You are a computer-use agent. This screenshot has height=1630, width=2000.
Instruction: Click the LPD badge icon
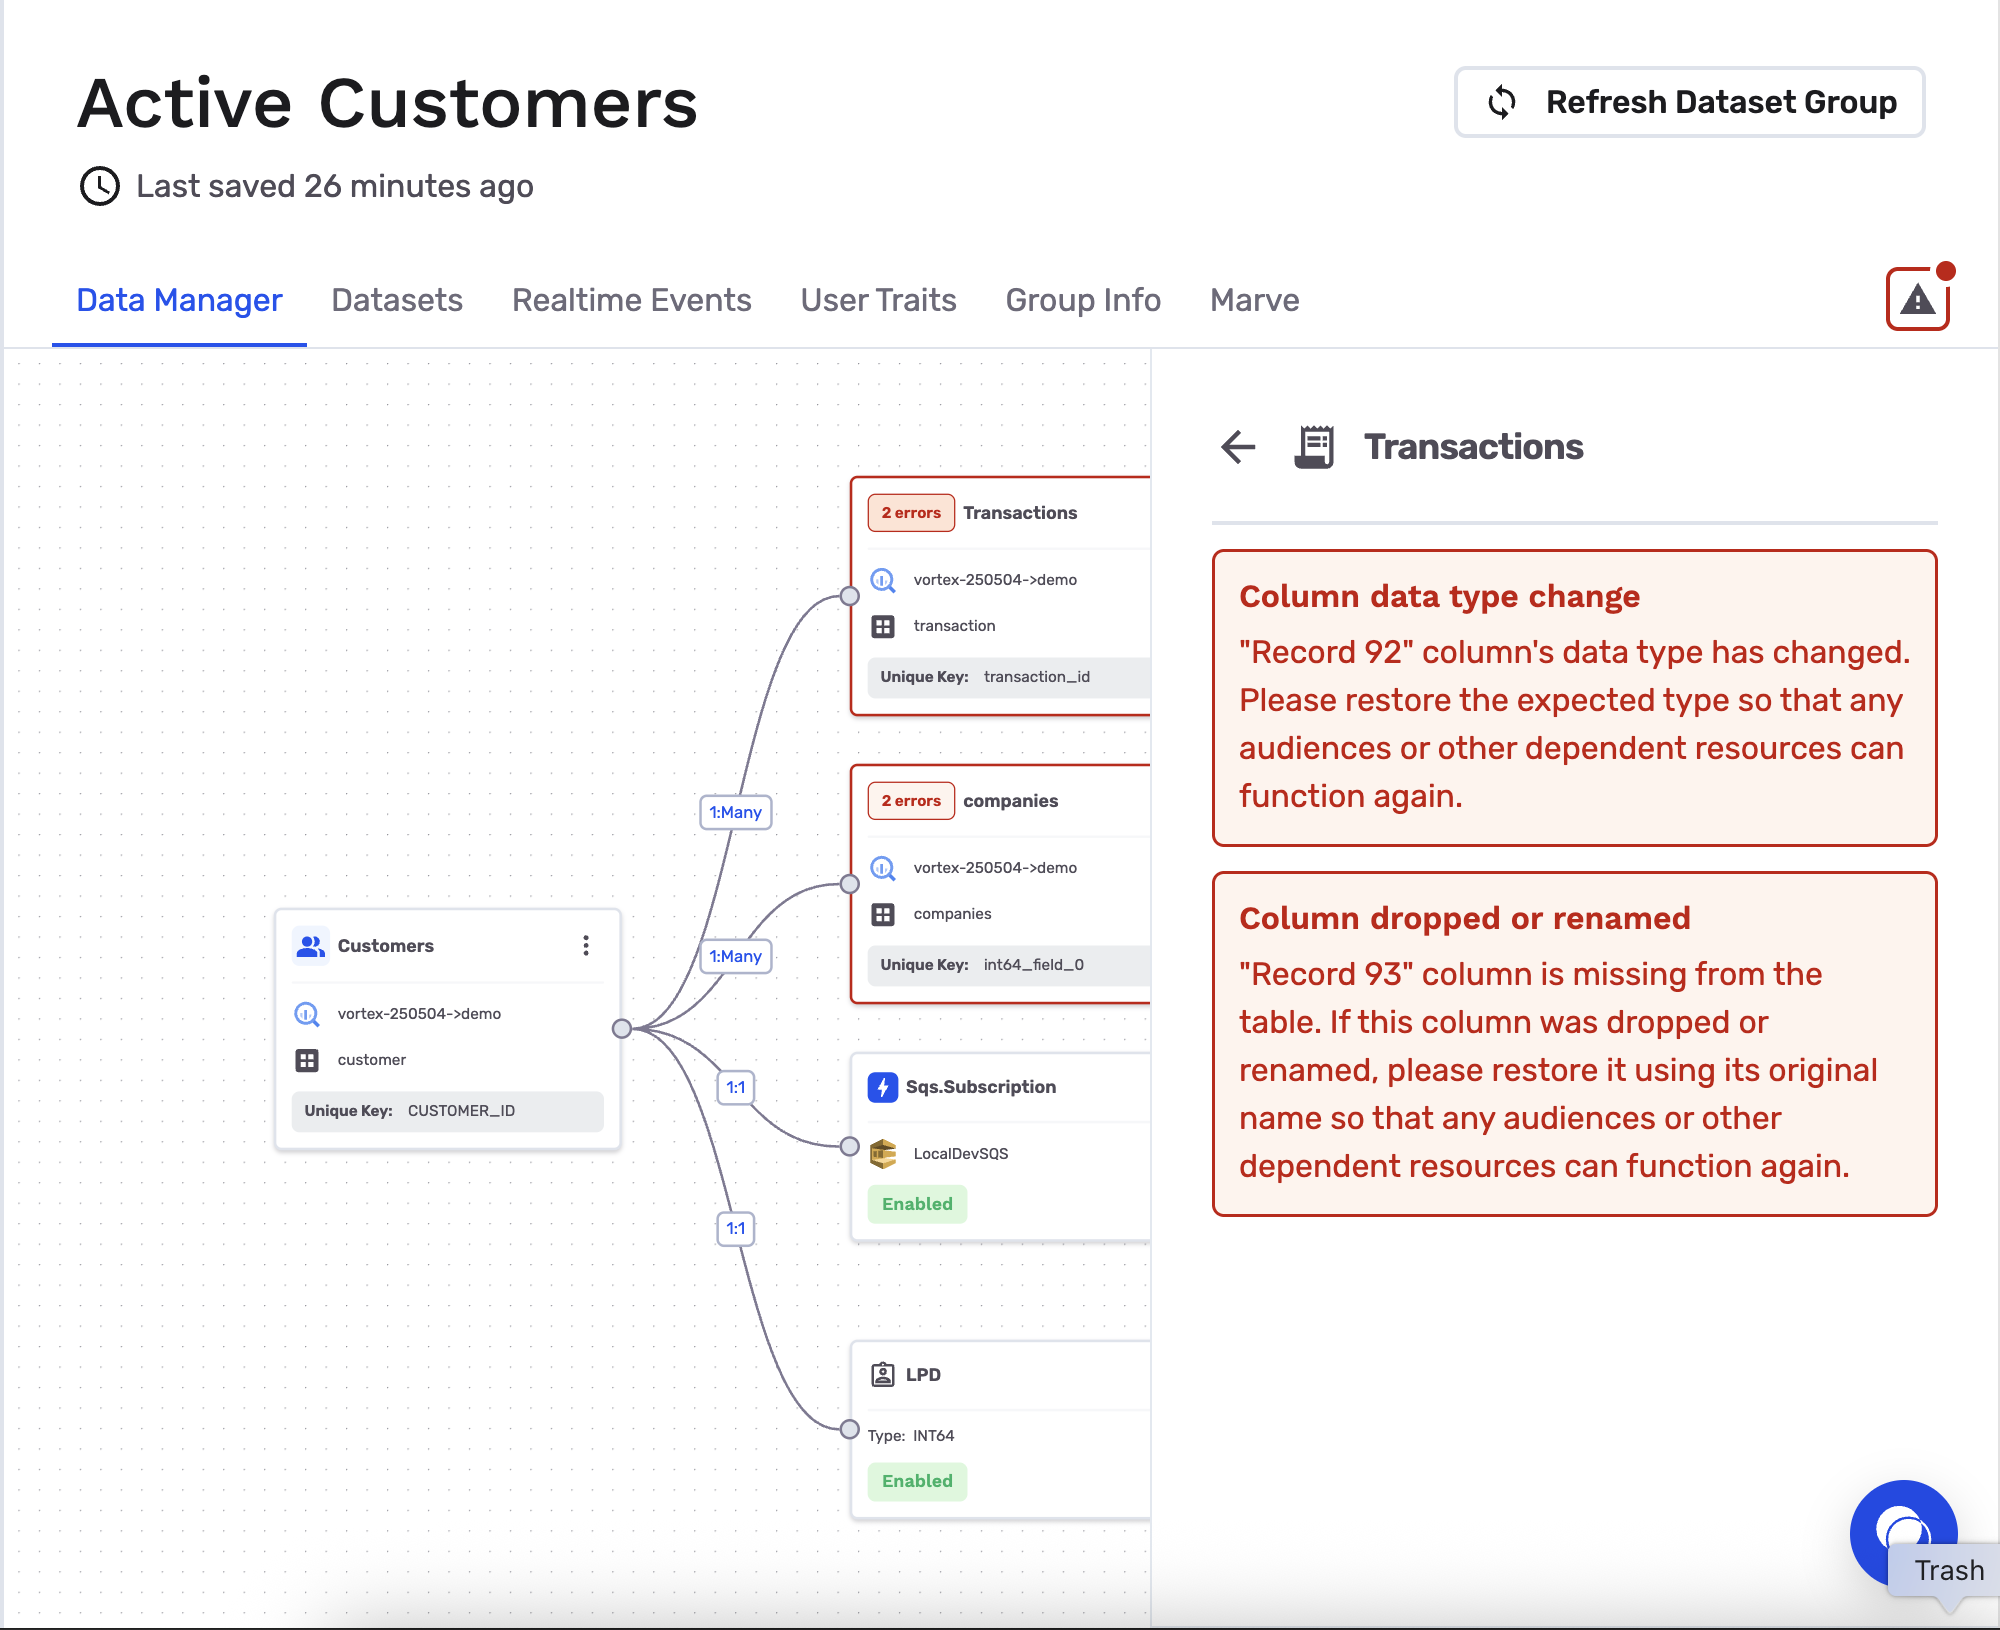[x=882, y=1374]
